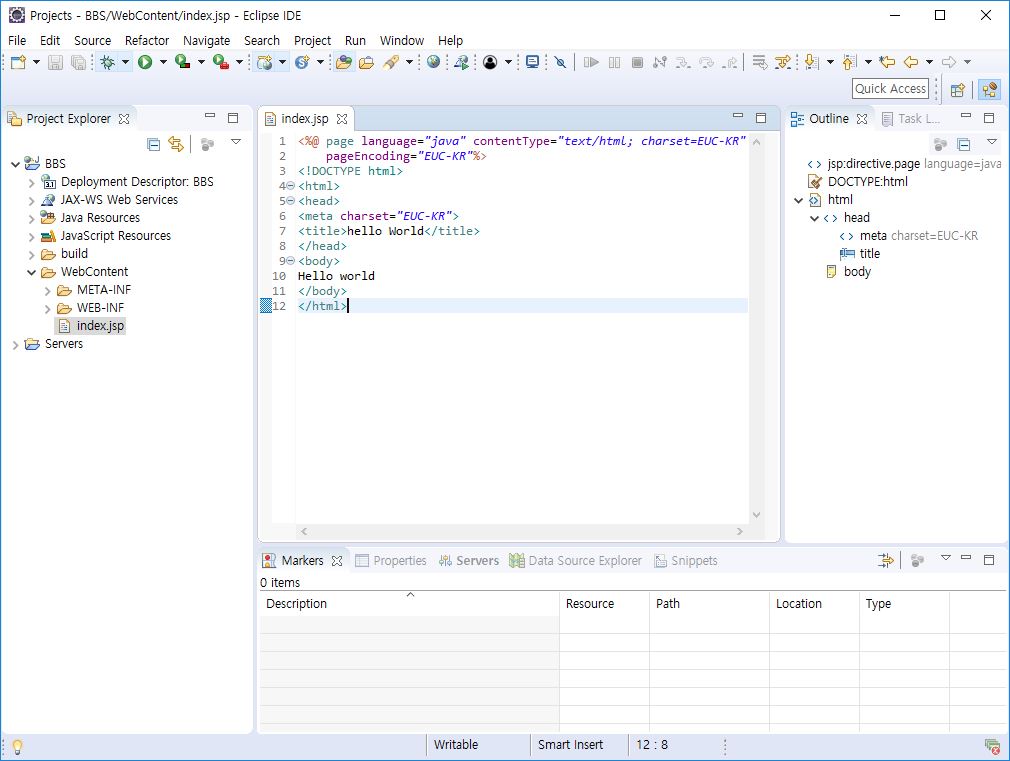The image size is (1010, 761).
Task: Sort markers by Description column header
Action: point(409,604)
